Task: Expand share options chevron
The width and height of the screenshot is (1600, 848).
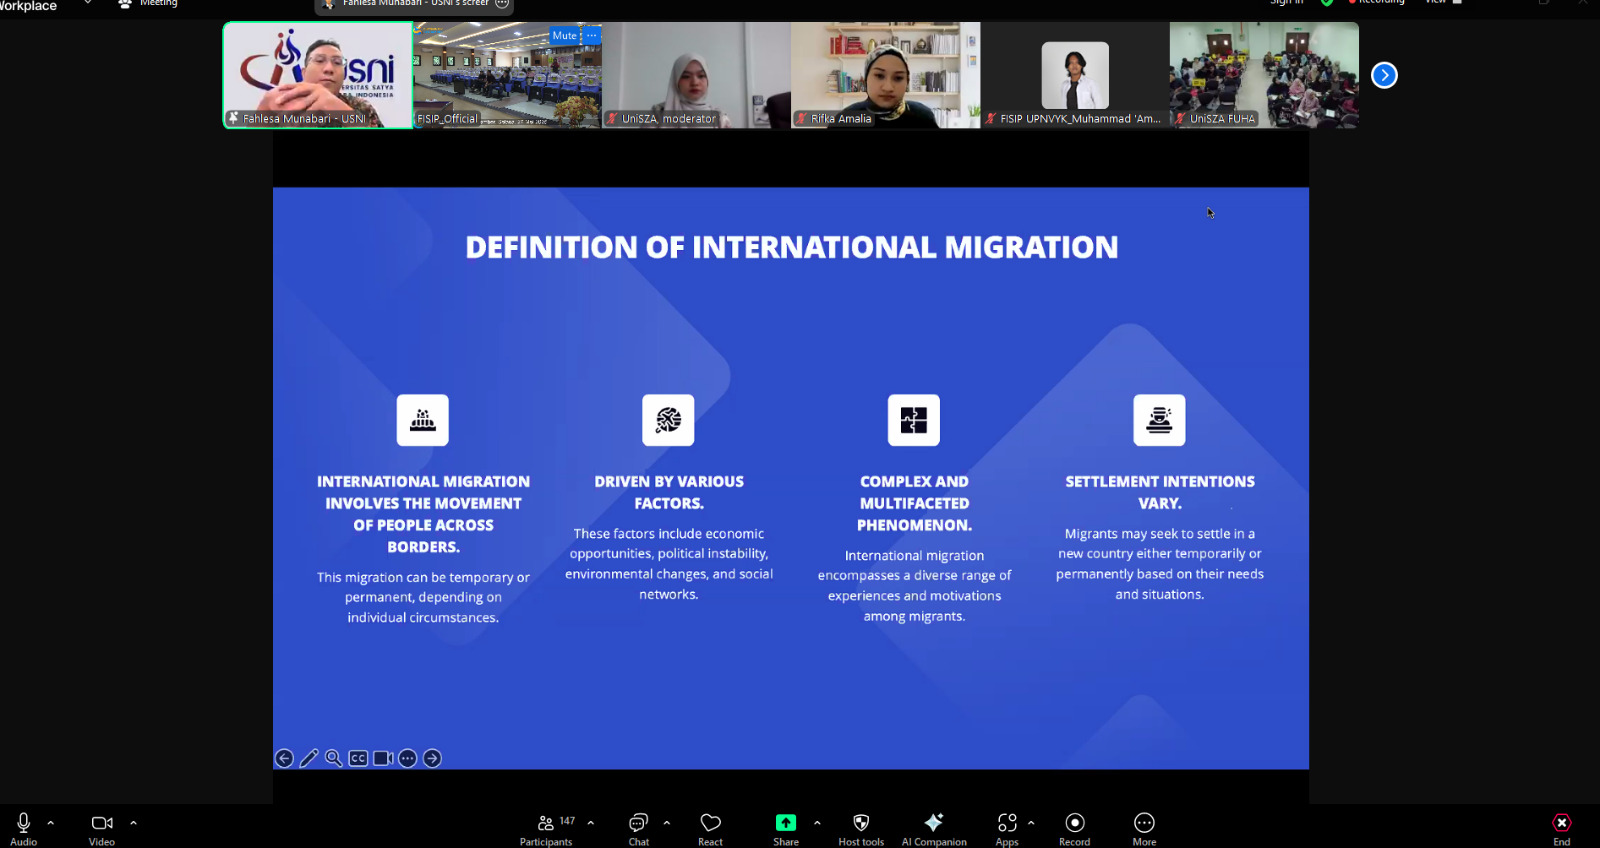Action: click(x=817, y=823)
